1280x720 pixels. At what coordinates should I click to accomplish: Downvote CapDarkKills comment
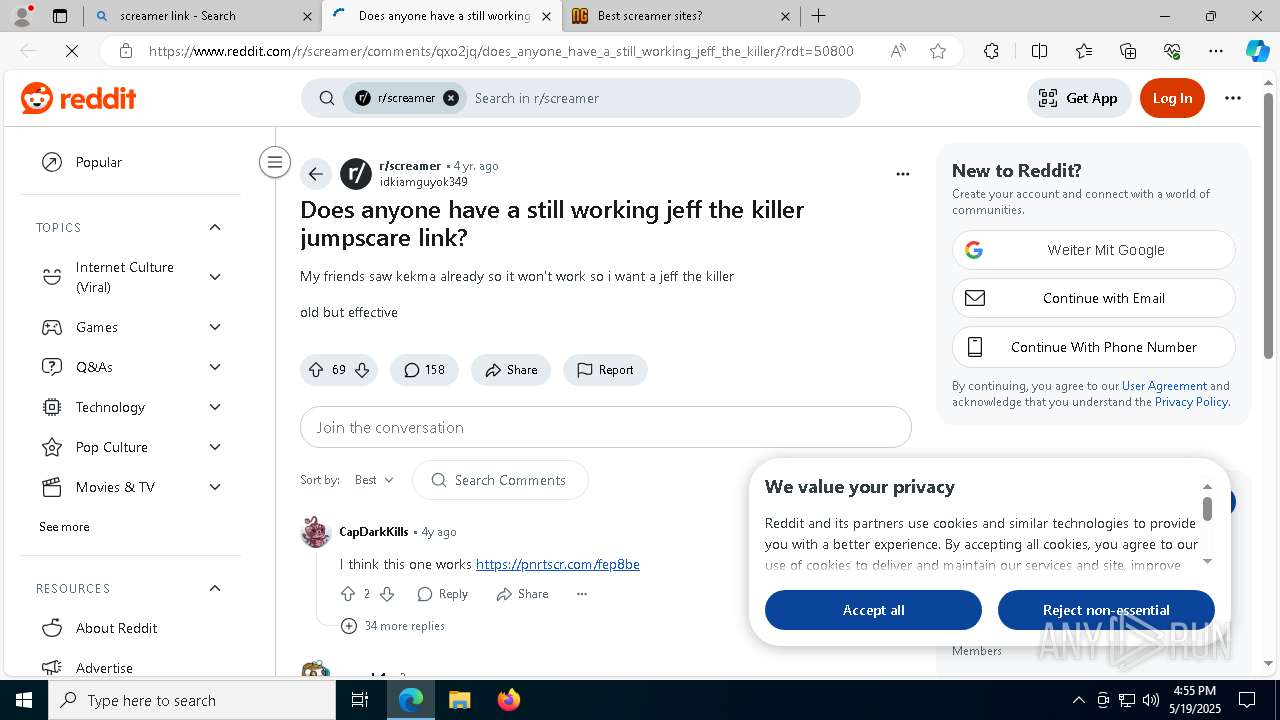tap(387, 594)
